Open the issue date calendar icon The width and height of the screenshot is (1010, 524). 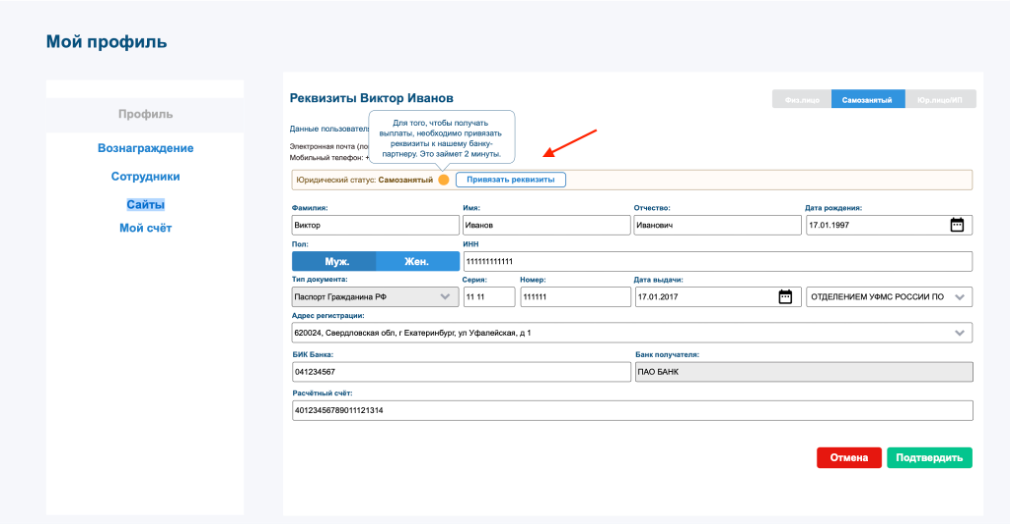(785, 297)
